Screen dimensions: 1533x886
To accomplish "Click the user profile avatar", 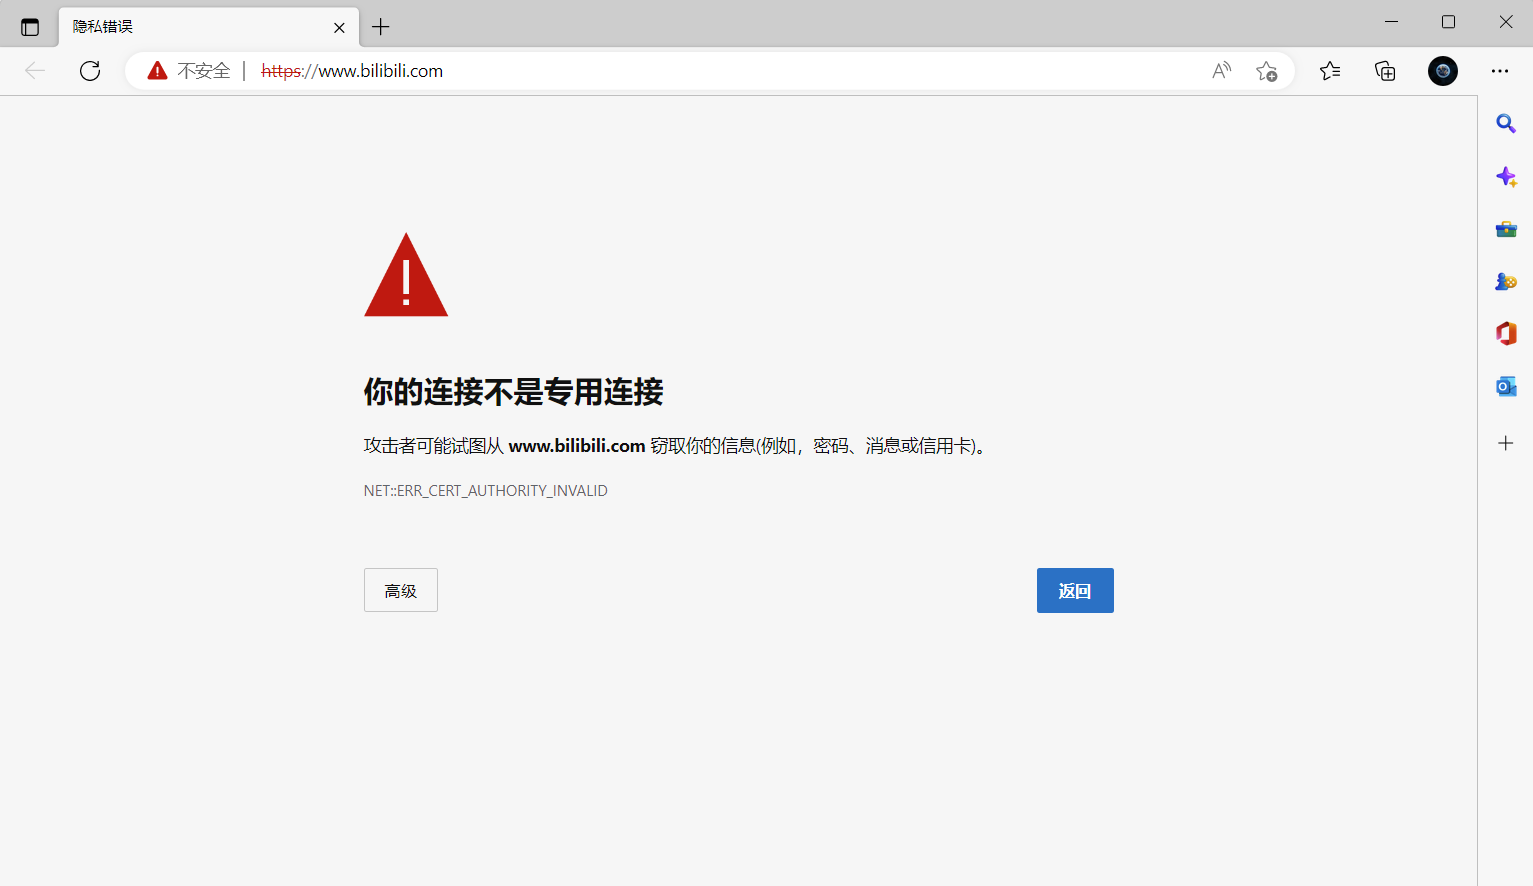I will [x=1442, y=71].
